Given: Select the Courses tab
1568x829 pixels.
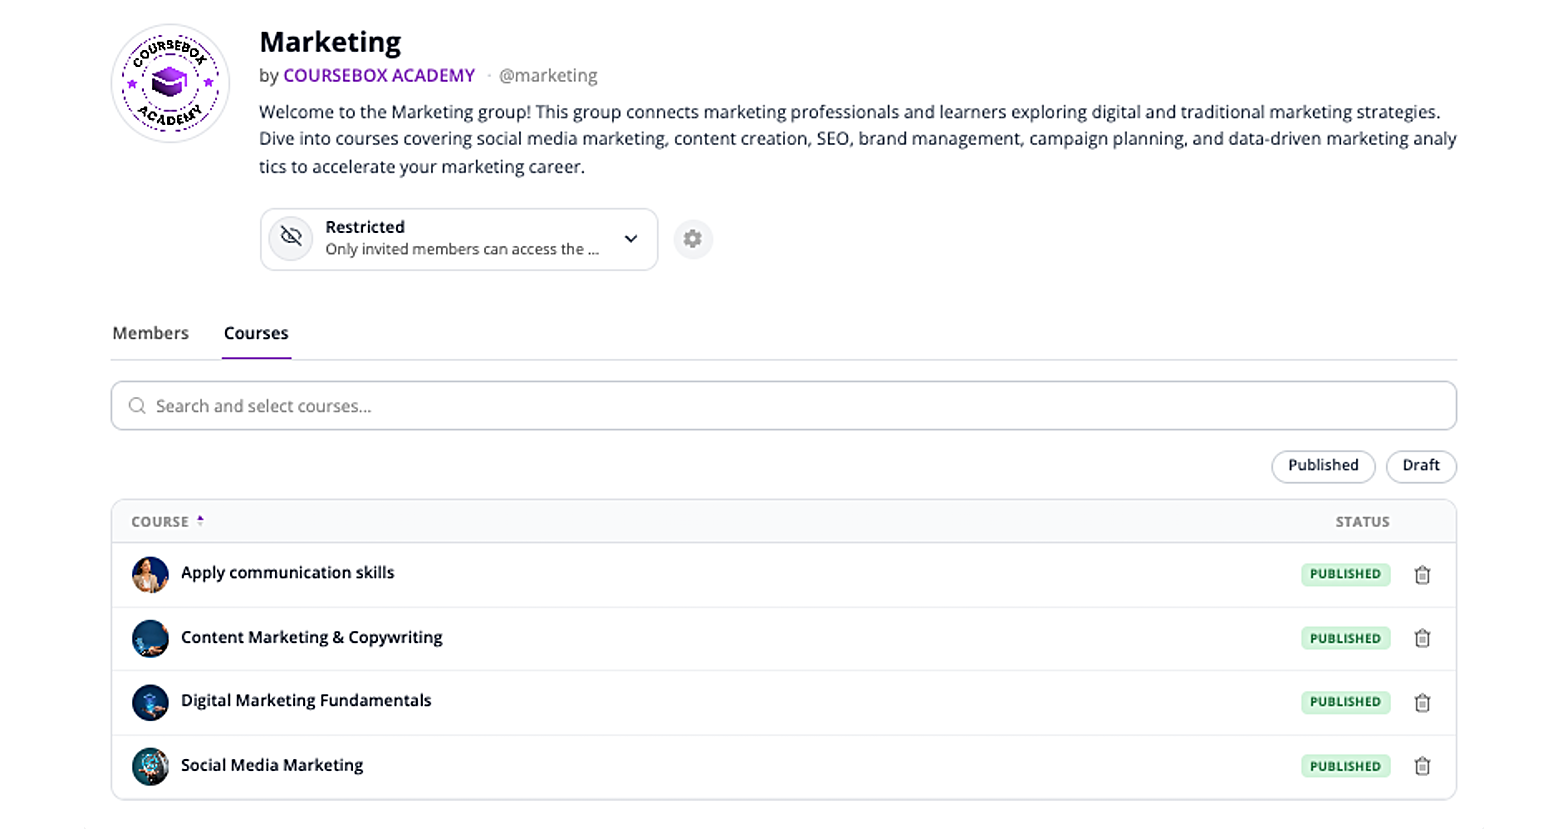Looking at the screenshot, I should pyautogui.click(x=256, y=333).
